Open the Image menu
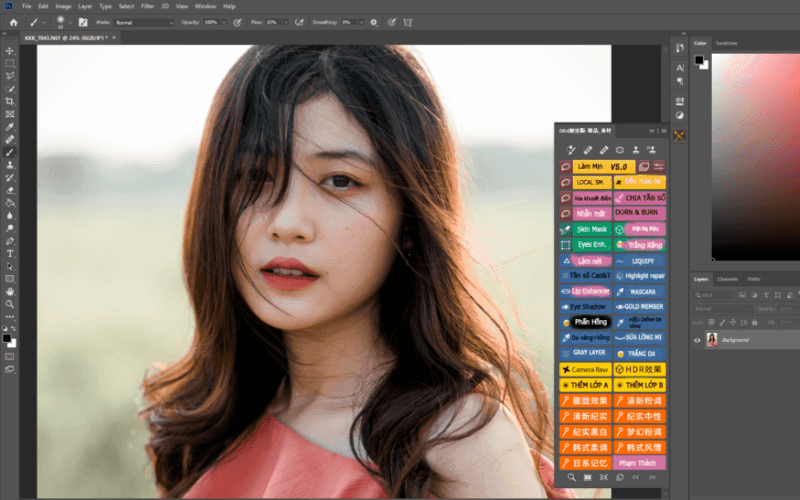 [63, 6]
